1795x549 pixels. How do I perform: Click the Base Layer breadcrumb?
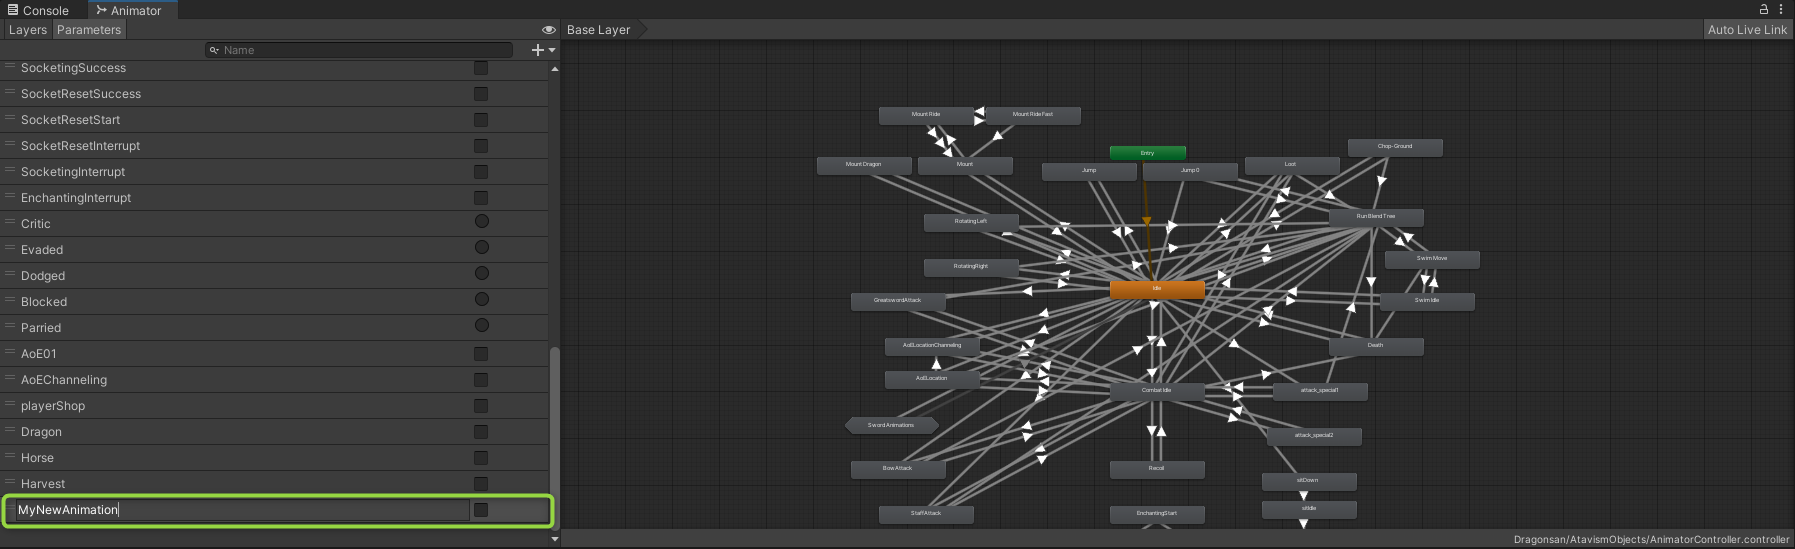pos(598,30)
